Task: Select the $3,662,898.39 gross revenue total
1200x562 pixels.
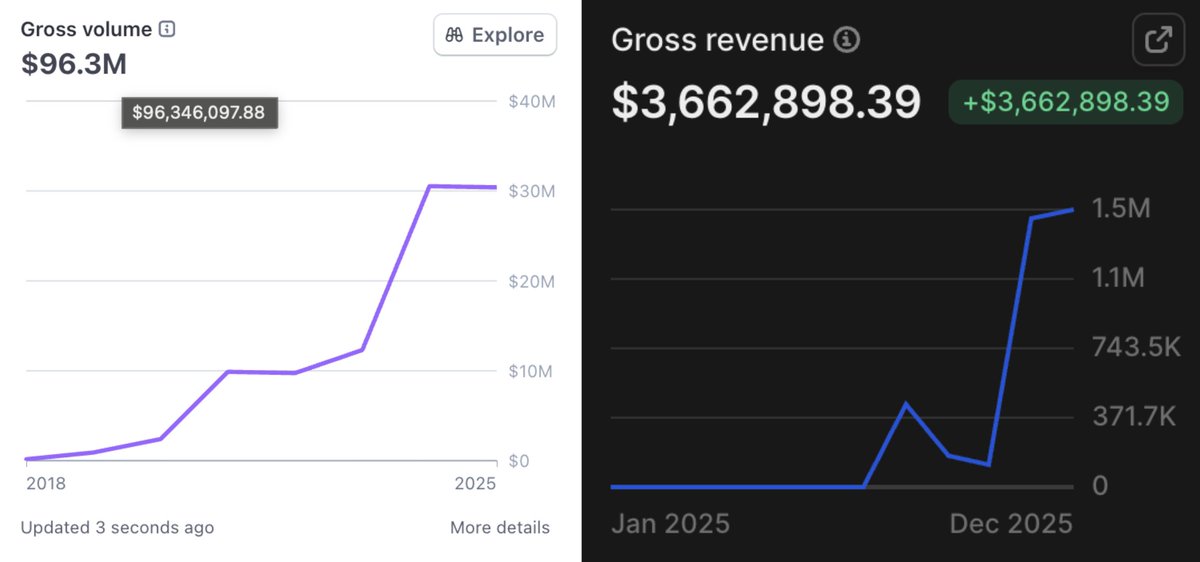Action: 766,102
